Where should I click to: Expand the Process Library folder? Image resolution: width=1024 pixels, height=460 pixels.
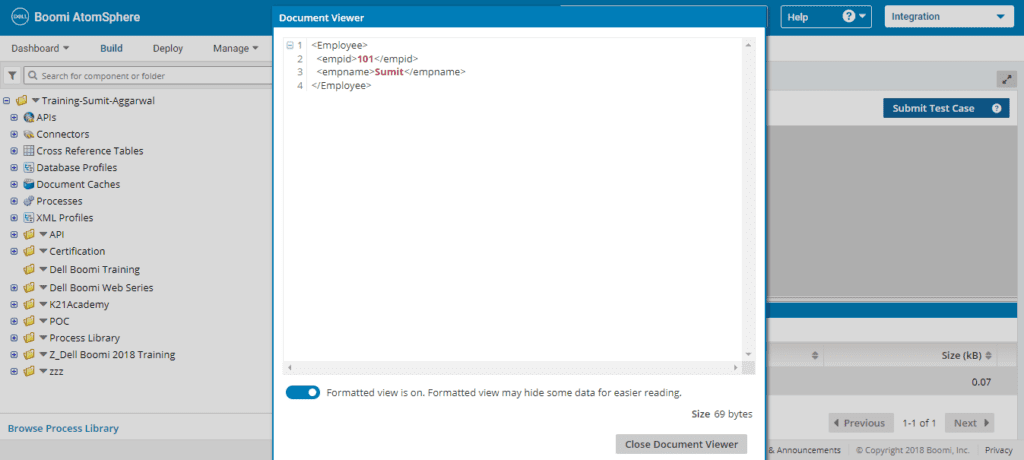pos(14,338)
